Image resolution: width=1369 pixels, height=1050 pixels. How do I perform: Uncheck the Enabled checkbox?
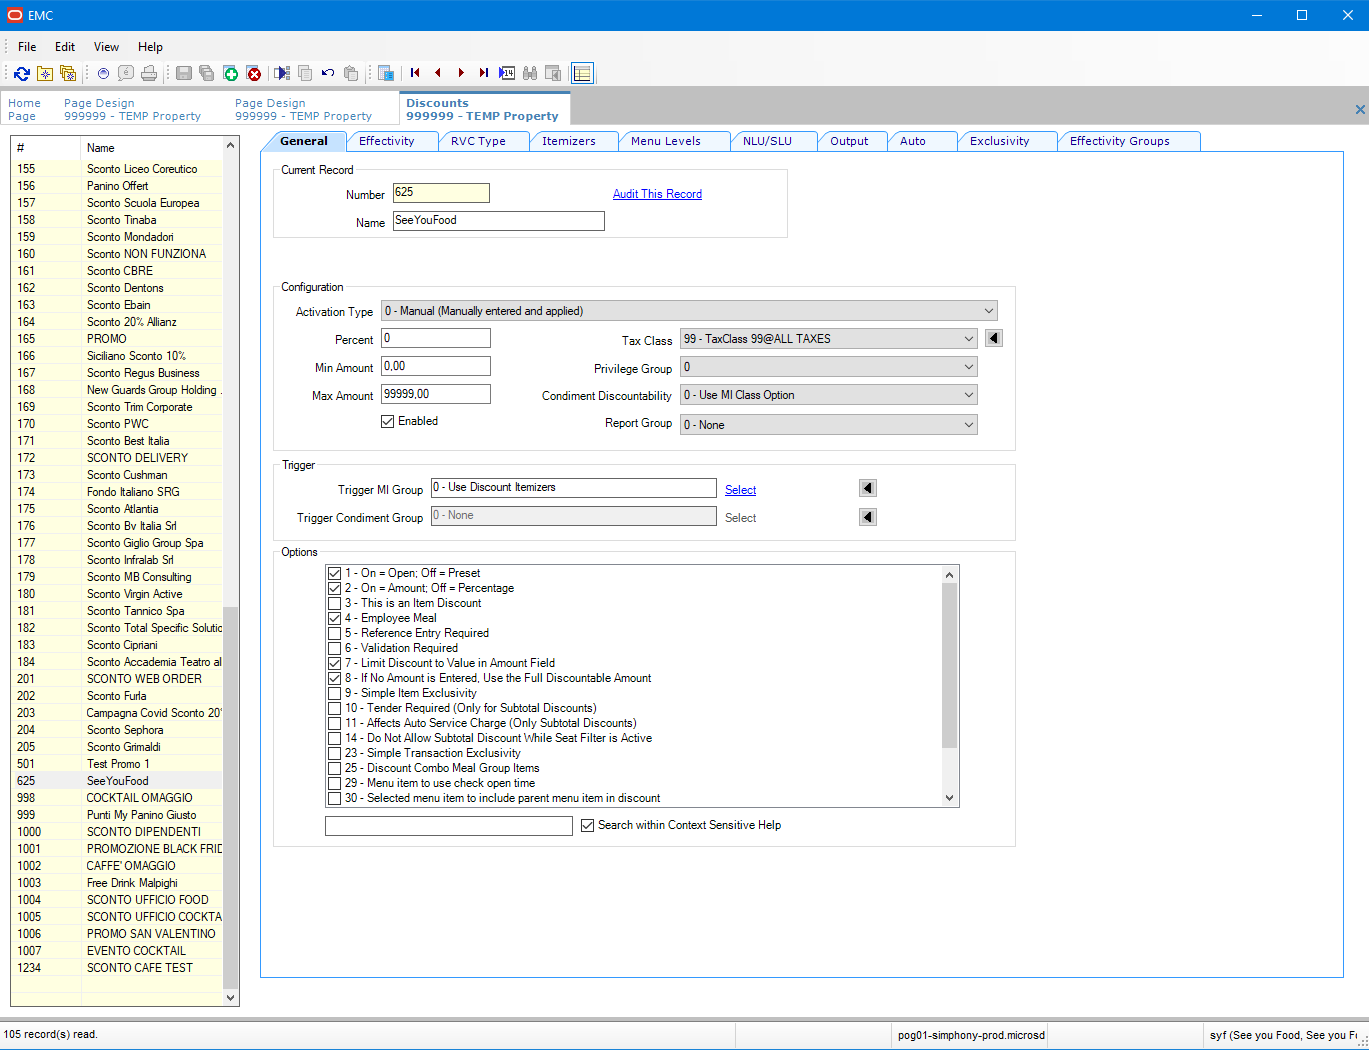point(388,422)
